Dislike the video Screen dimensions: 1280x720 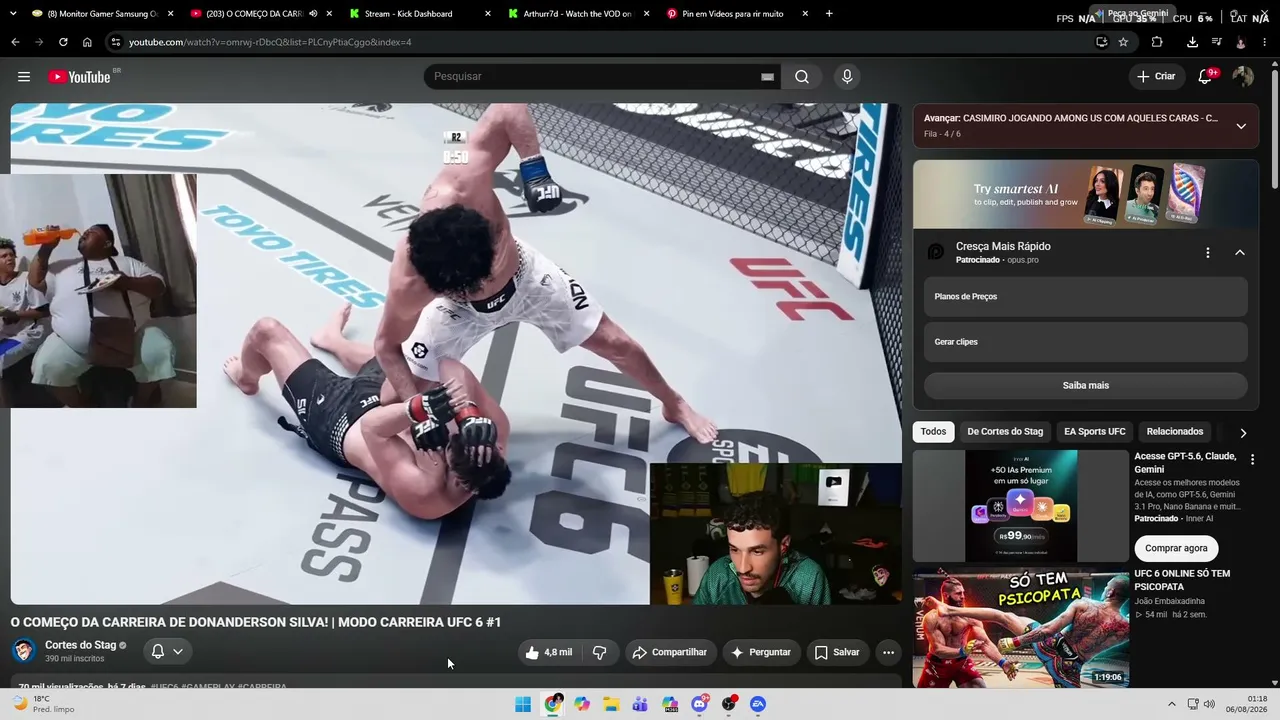tap(600, 652)
